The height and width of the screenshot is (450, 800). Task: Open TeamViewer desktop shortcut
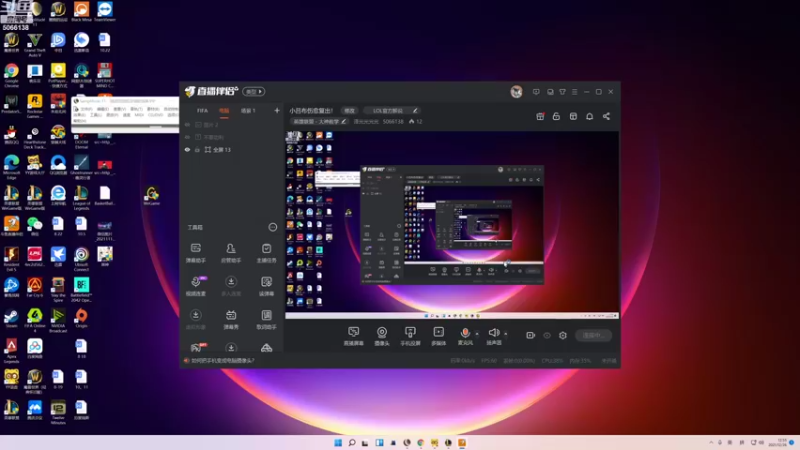pos(105,11)
